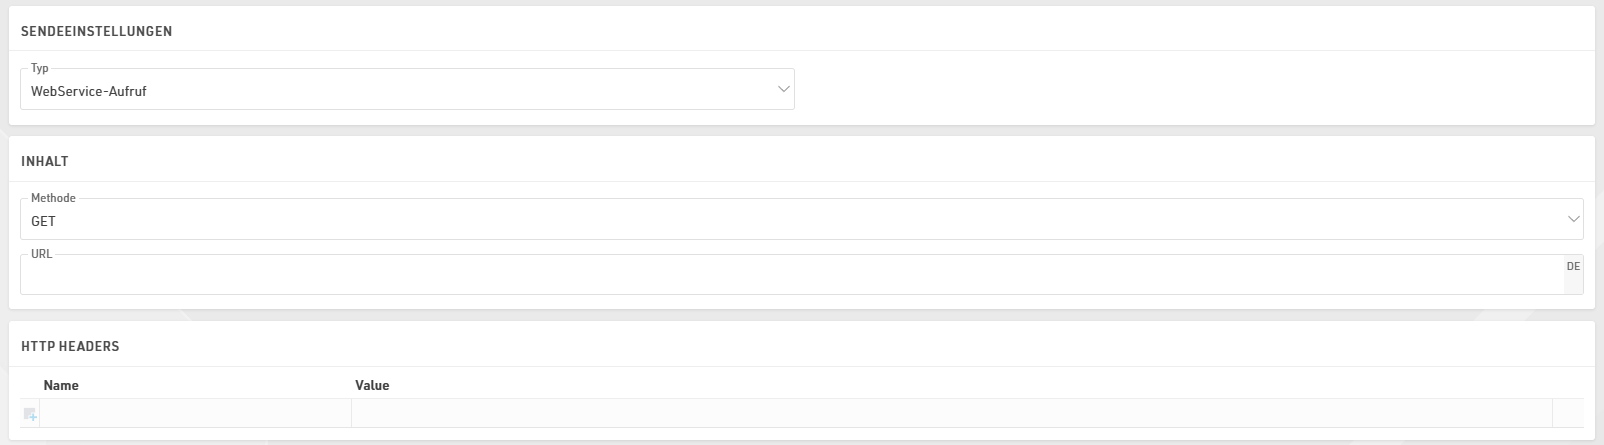Click the Value column header
This screenshot has height=445, width=1604.
372,385
